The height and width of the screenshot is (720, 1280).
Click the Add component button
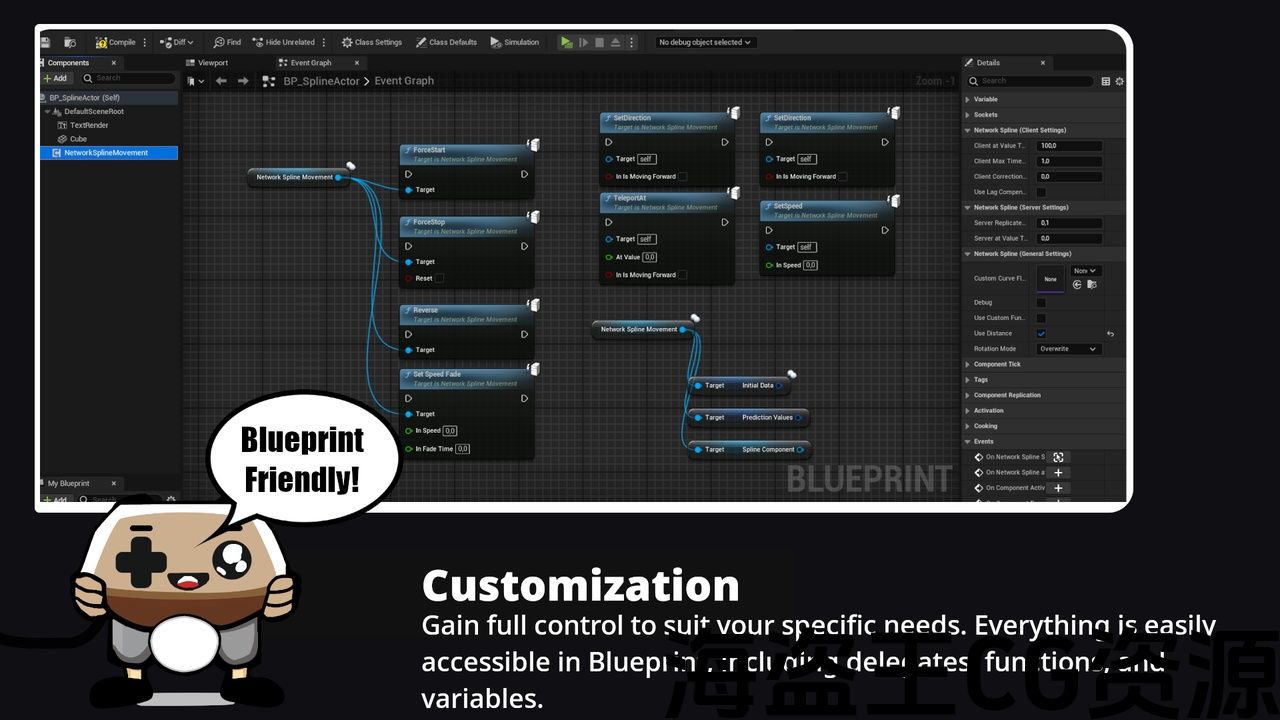pos(55,78)
